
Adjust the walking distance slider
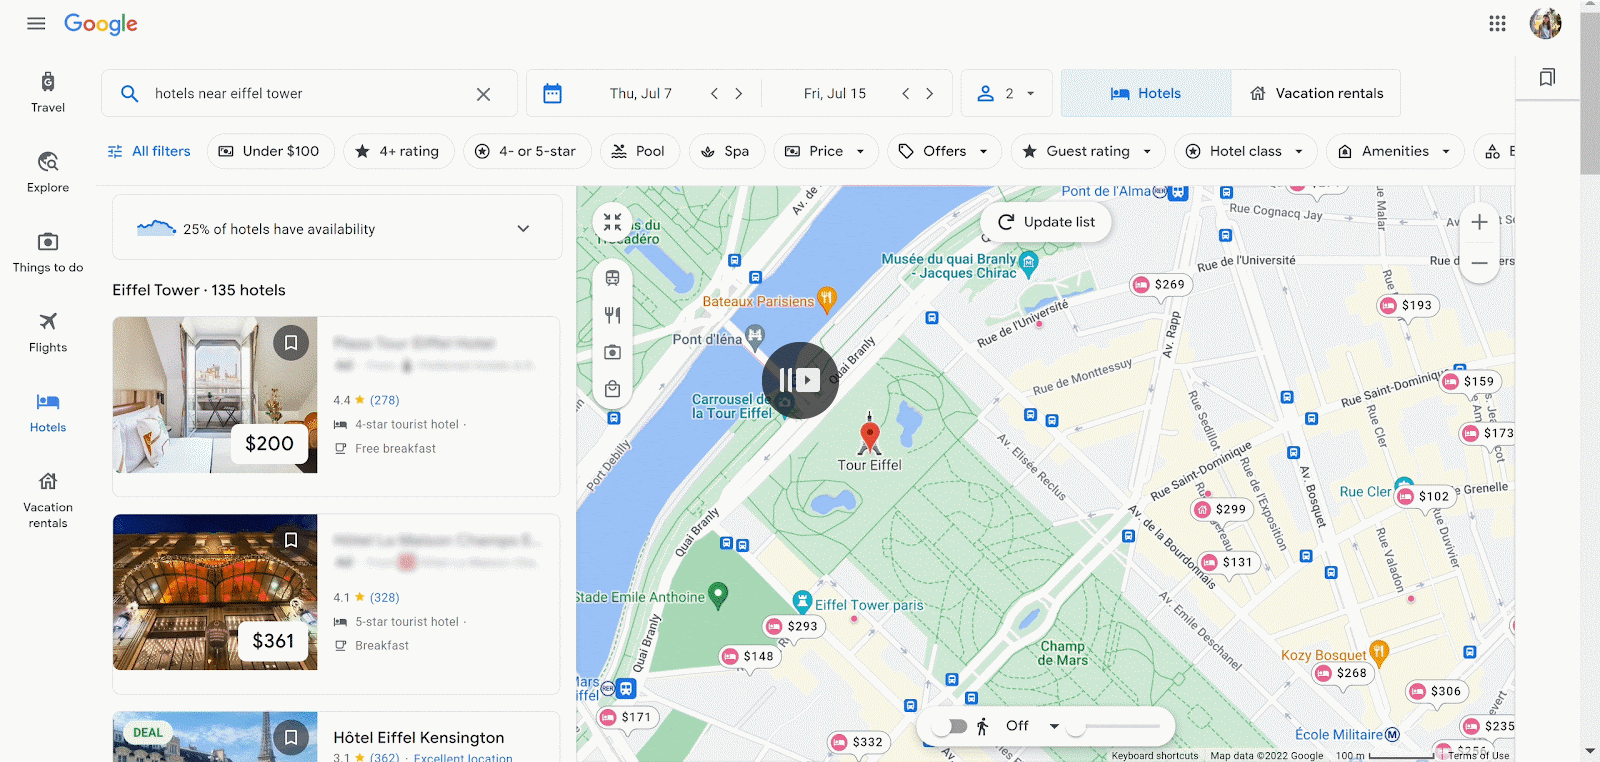click(1077, 726)
